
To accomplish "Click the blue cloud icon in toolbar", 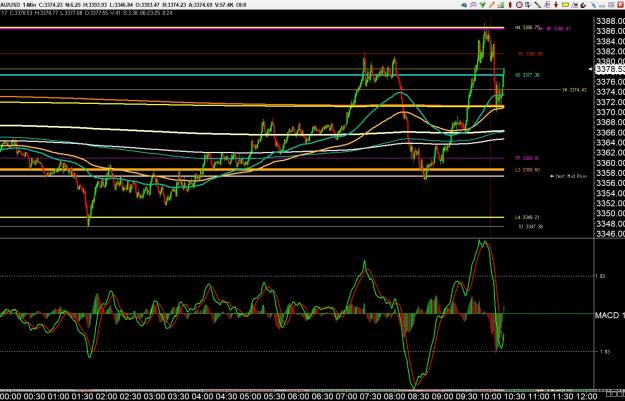I will click(464, 5).
